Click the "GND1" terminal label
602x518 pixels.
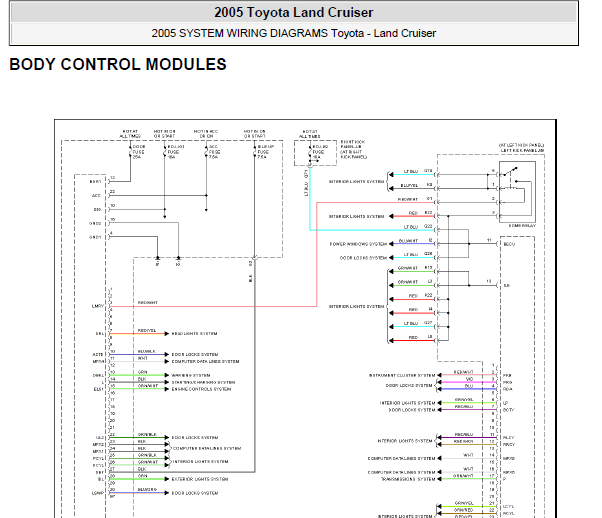click(95, 237)
